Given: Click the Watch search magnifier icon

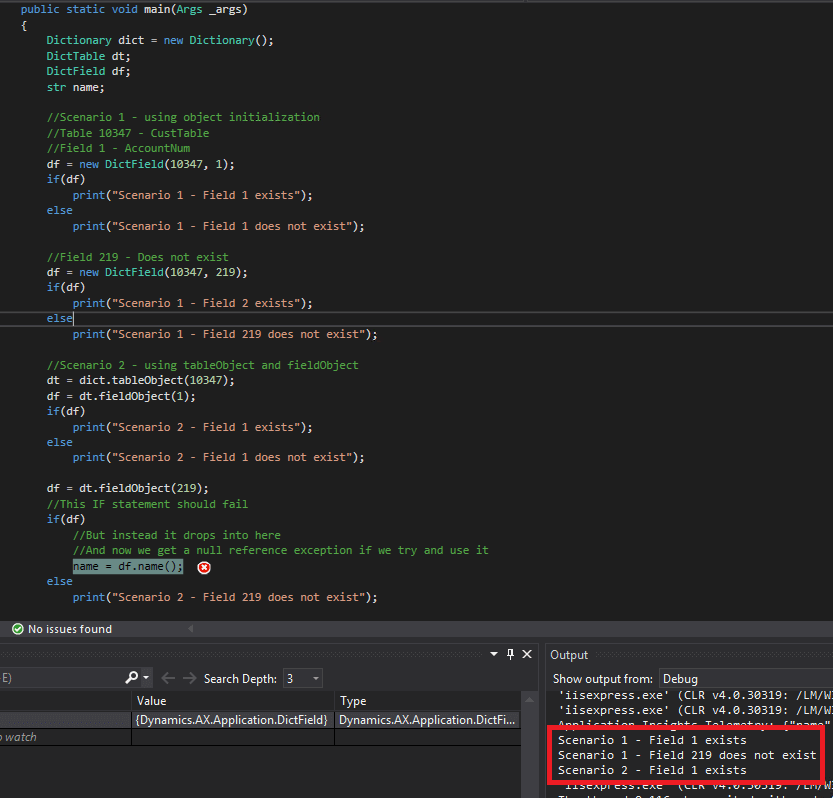Looking at the screenshot, I should (131, 677).
